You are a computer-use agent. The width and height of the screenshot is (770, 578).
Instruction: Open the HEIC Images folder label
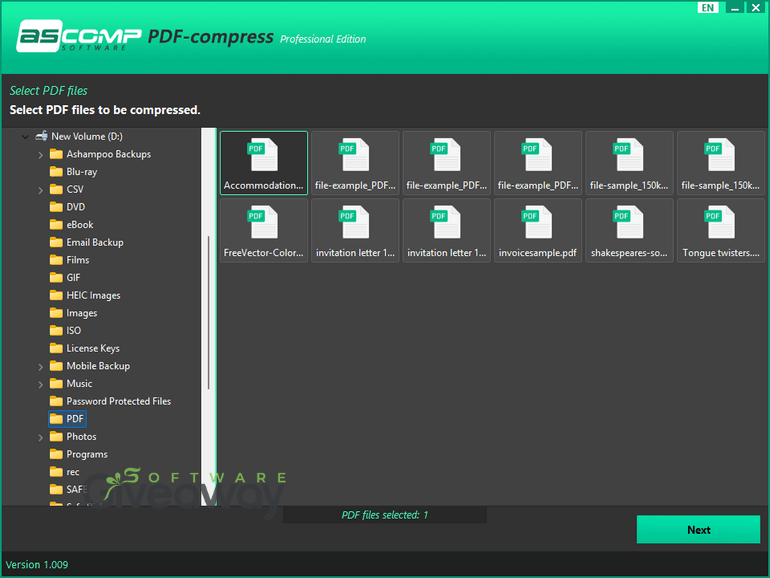pyautogui.click(x=93, y=296)
